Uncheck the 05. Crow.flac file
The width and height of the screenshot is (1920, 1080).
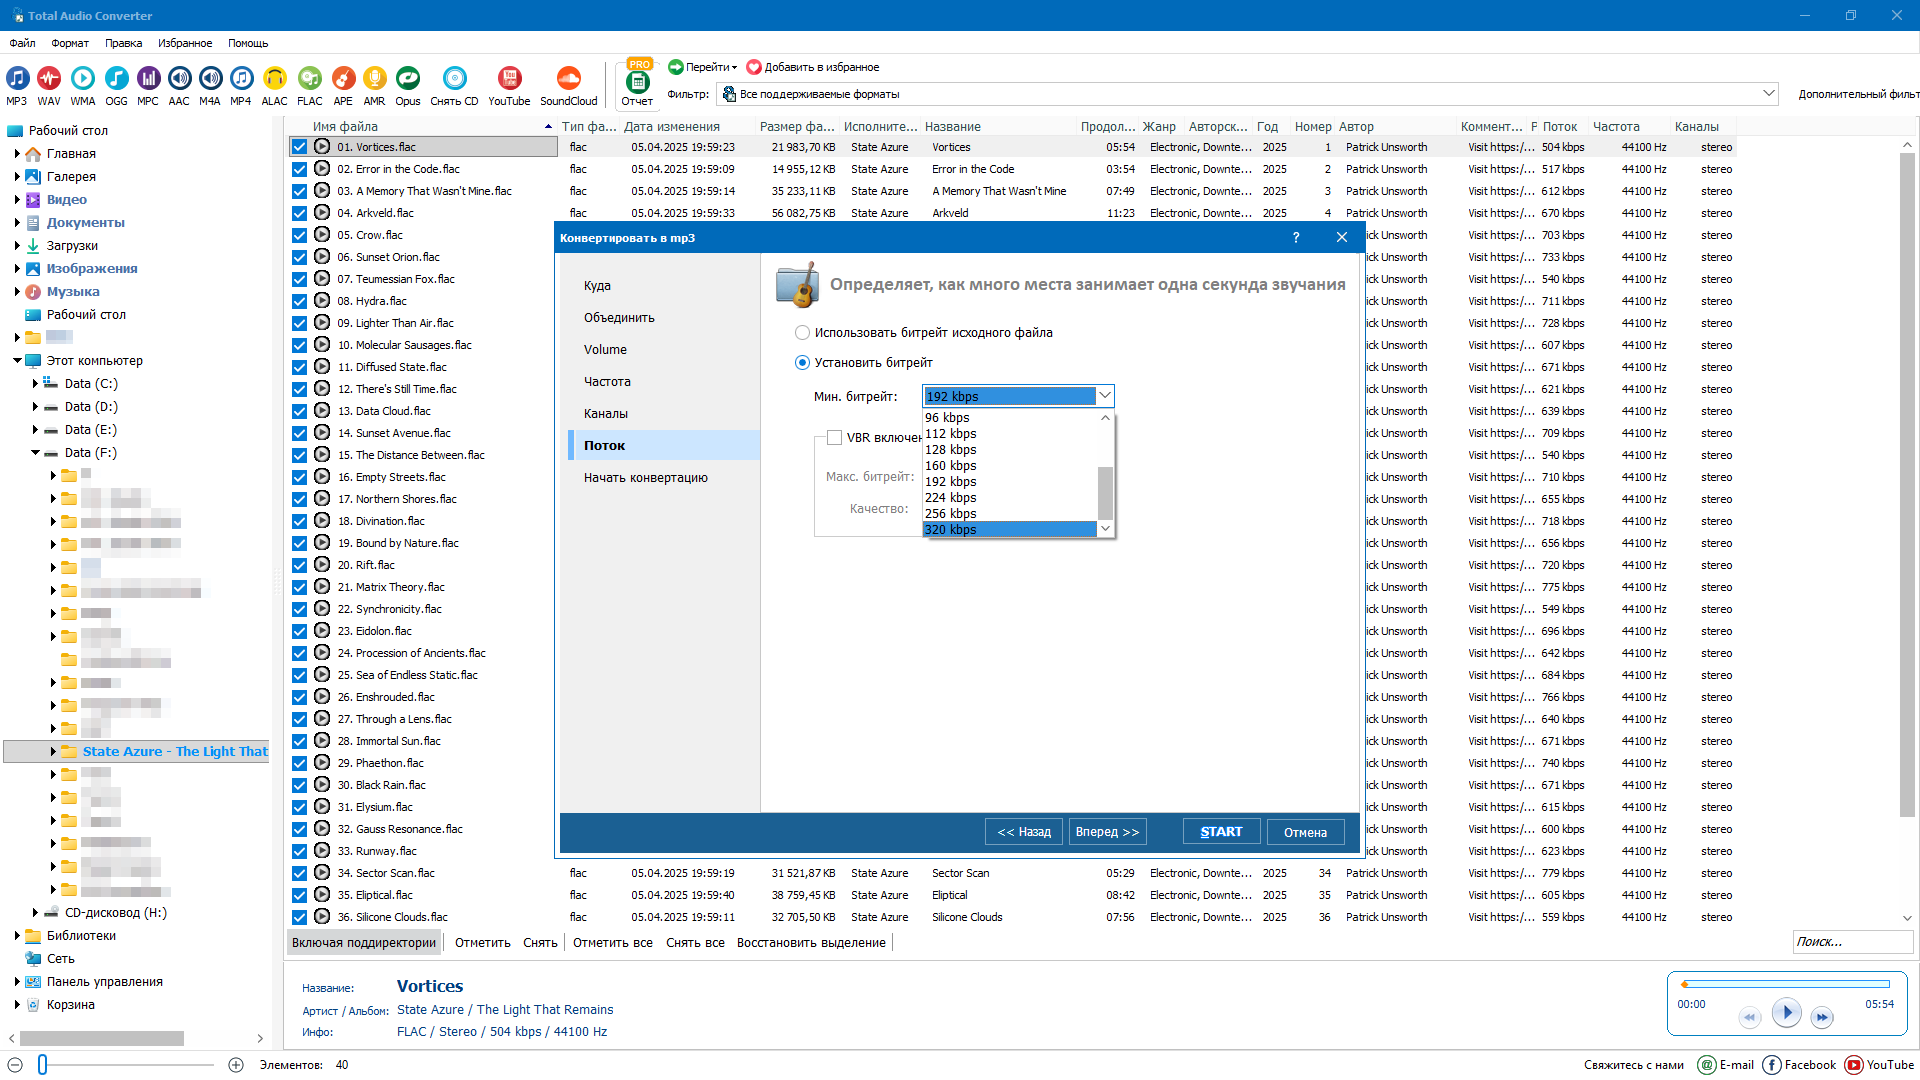click(299, 236)
